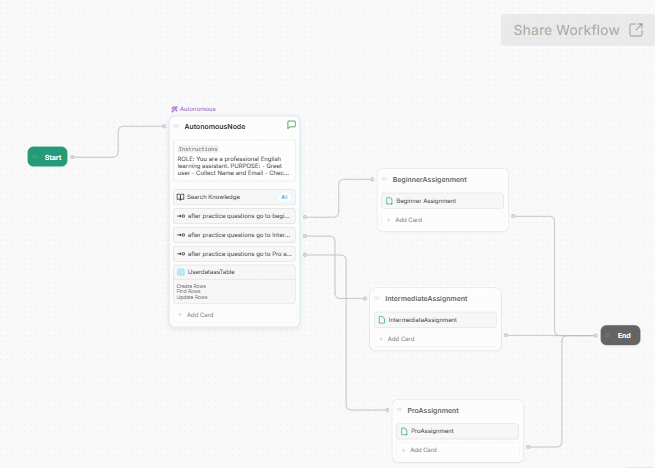
Task: Click the IntermediateAssignment card document icon
Action: click(381, 320)
